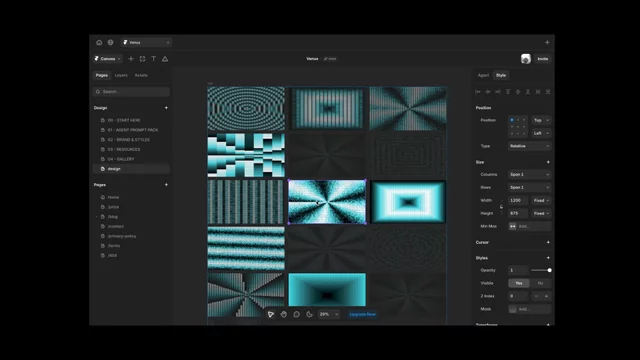Switch to the Assets tab
The image size is (640, 360).
pyautogui.click(x=141, y=76)
